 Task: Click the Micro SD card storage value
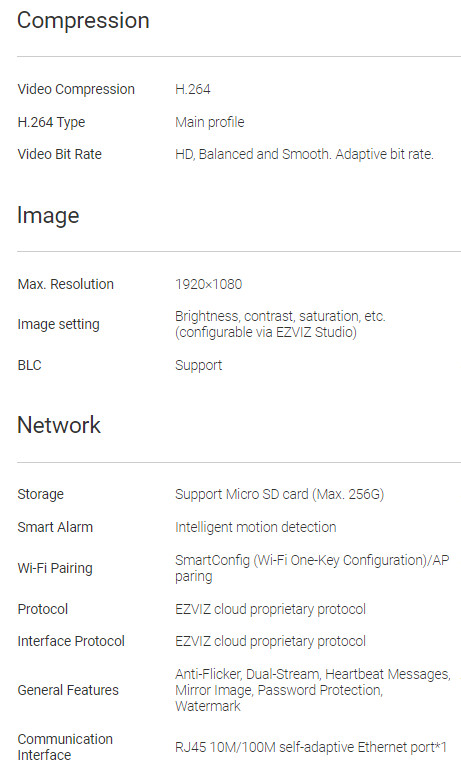coord(279,495)
